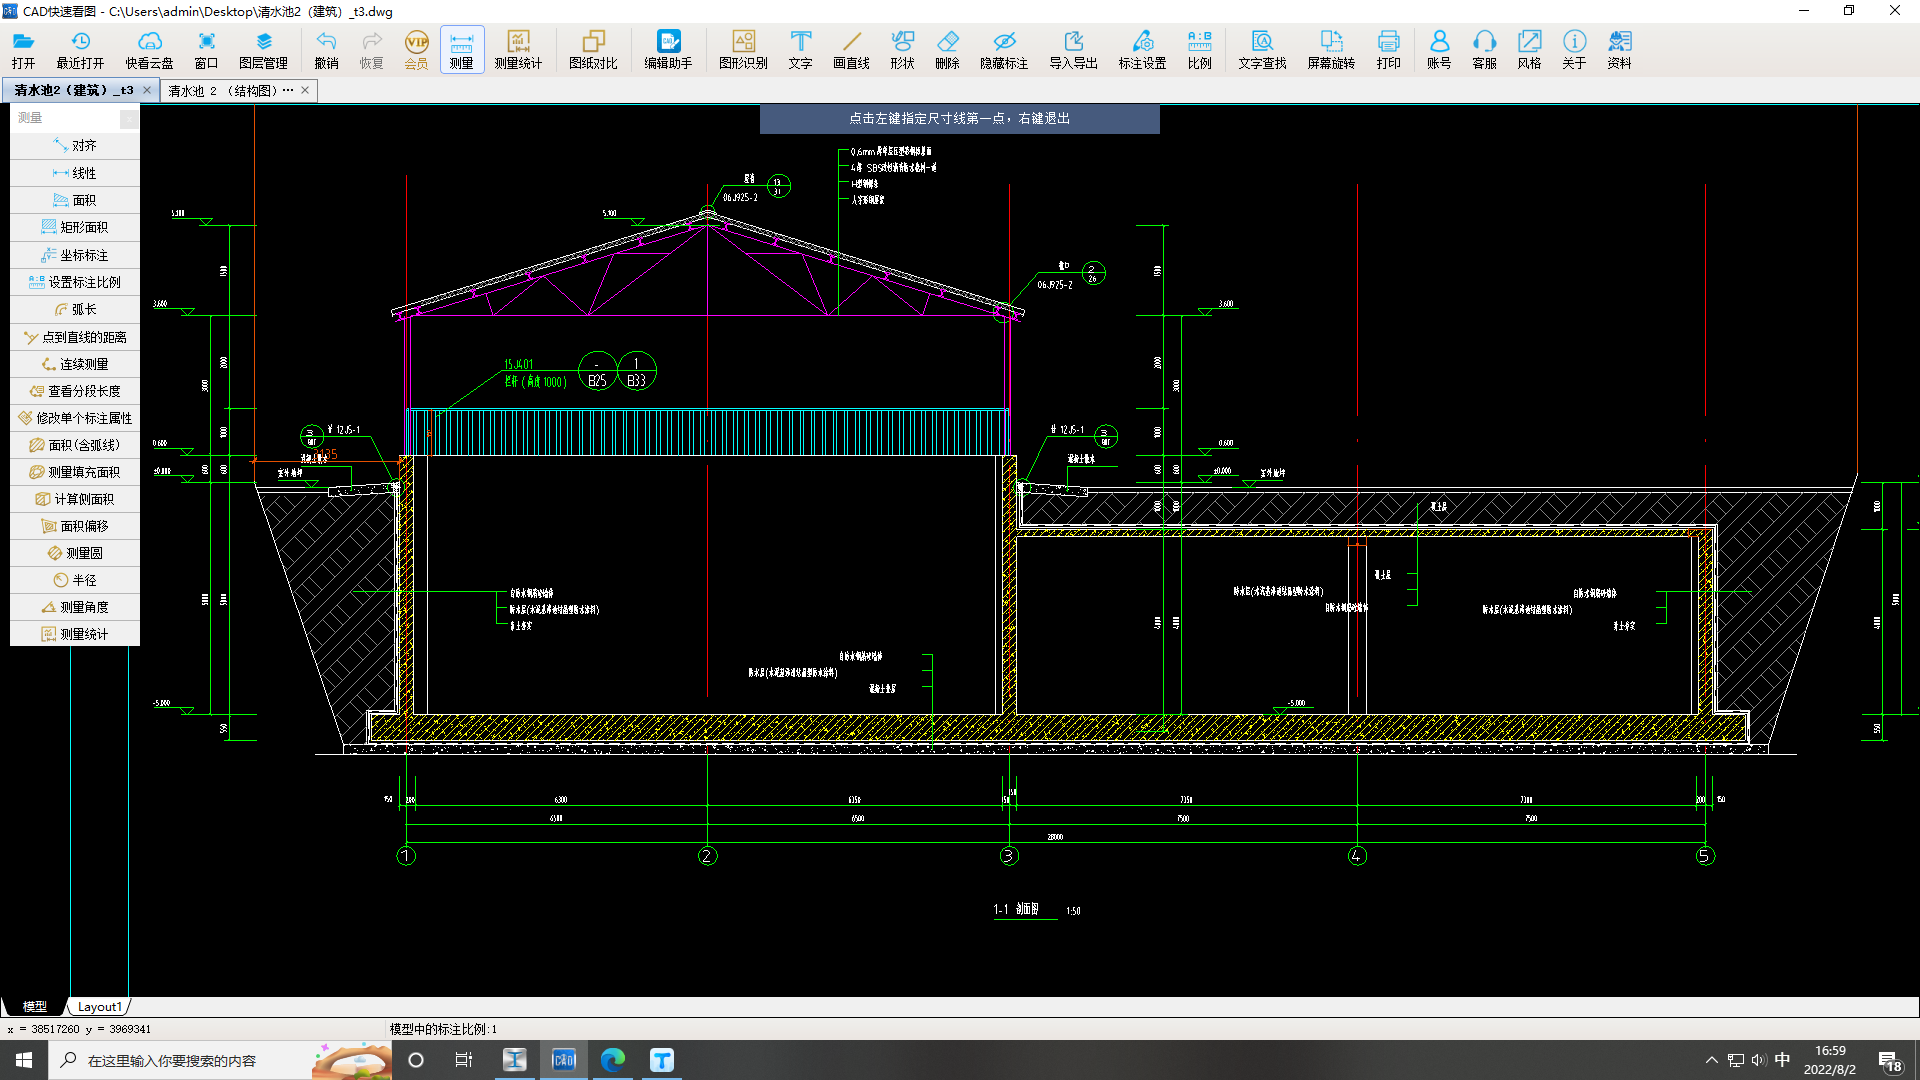Select 对齐 aligned measurement
Image resolution: width=1920 pixels, height=1080 pixels.
(75, 145)
